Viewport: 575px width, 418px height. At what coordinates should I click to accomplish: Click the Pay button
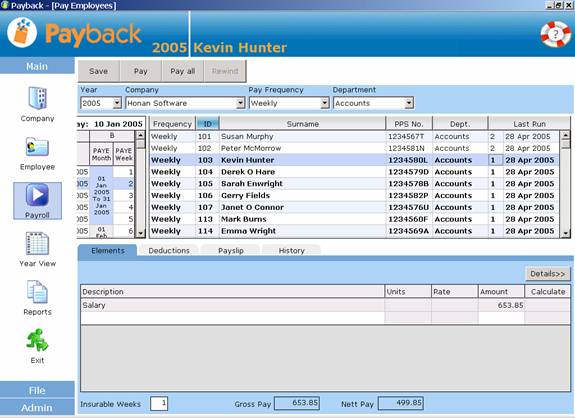coord(140,71)
